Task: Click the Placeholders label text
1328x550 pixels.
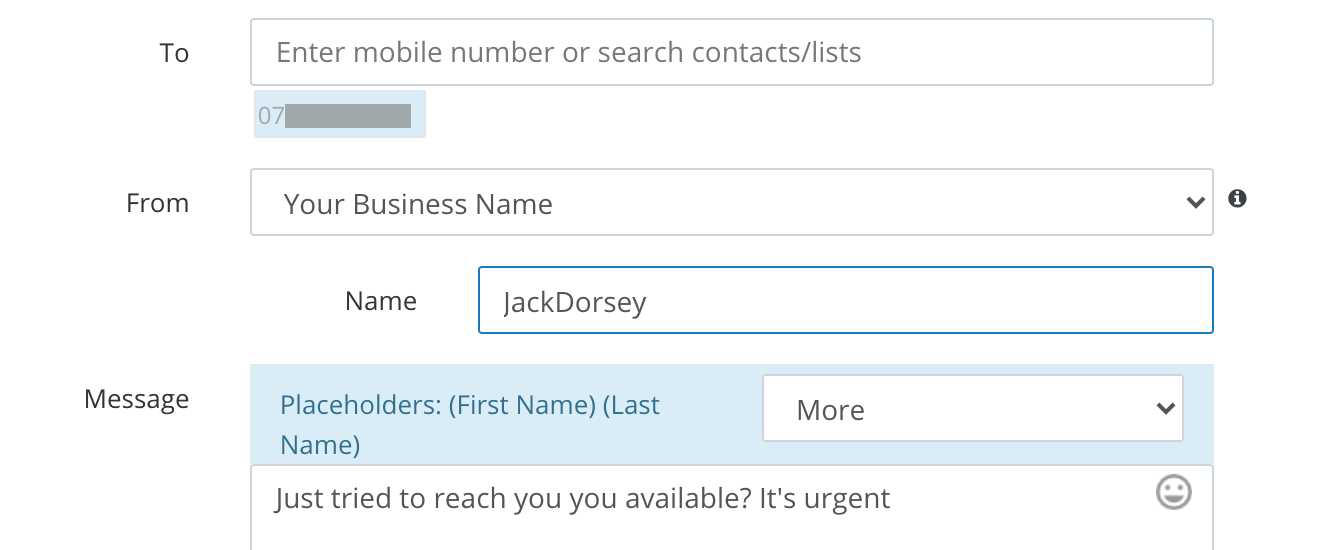Action: pos(361,405)
